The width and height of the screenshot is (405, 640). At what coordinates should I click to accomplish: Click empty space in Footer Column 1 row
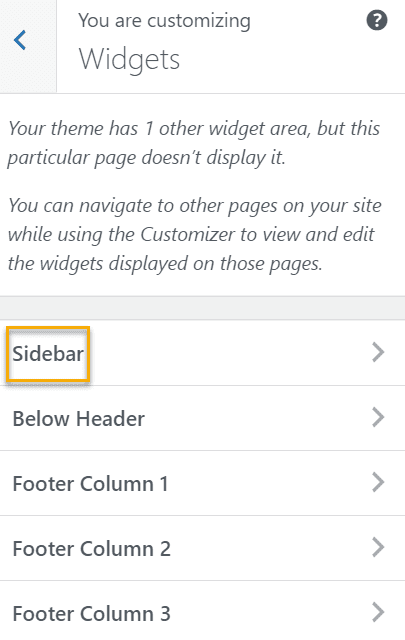click(x=269, y=483)
